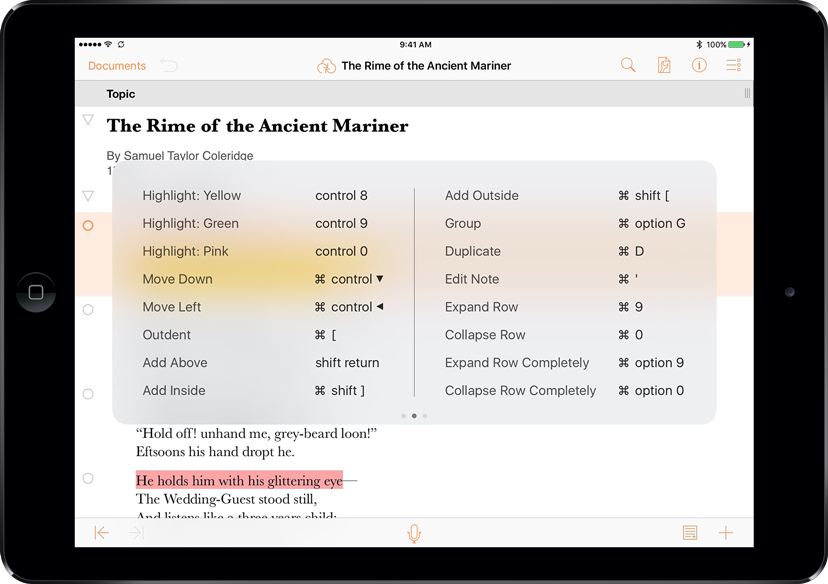The width and height of the screenshot is (828, 584).
Task: Tap the line 'Eftsoons his hand dropt he.'
Action: pyautogui.click(x=215, y=452)
